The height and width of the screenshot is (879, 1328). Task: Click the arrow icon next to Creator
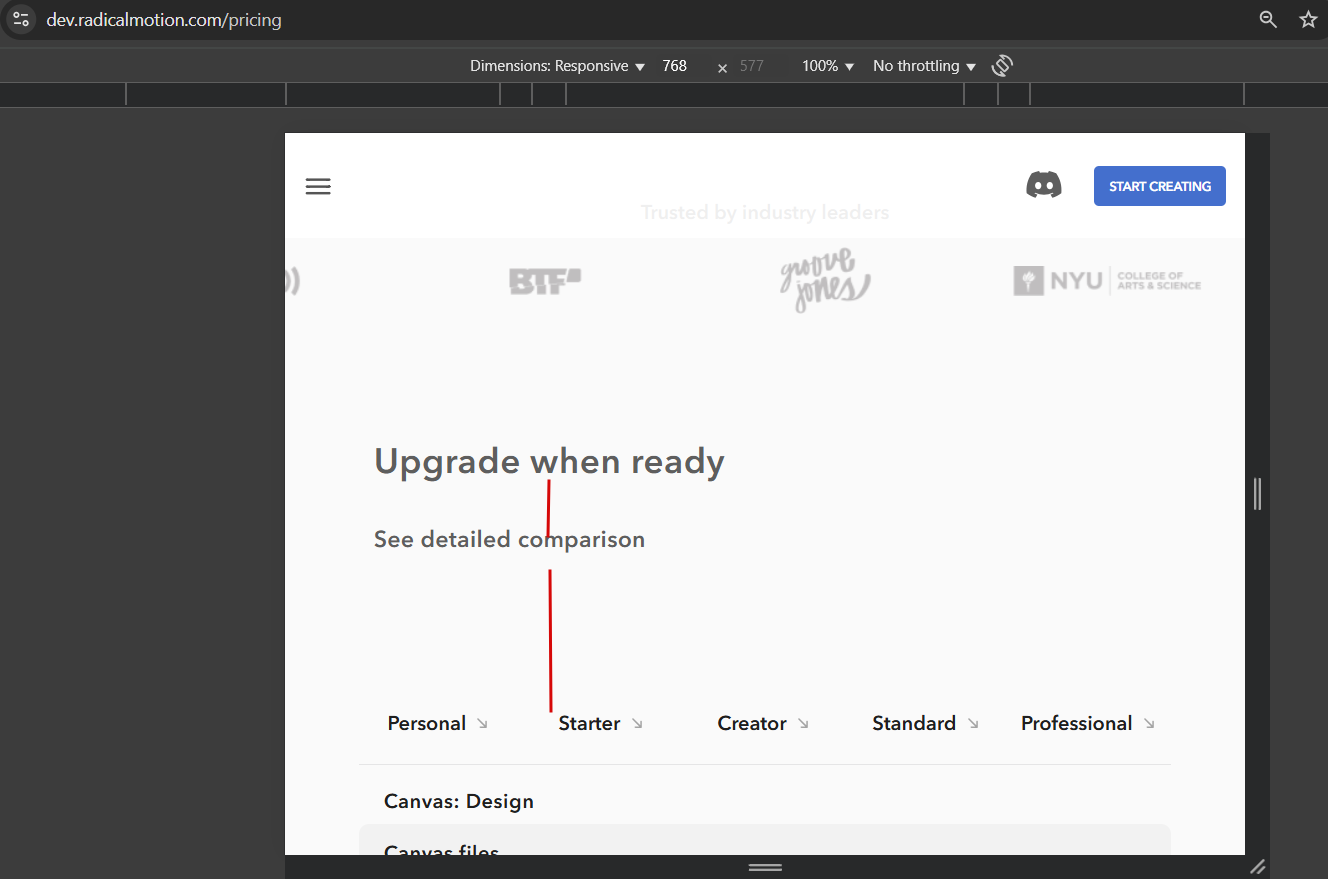pos(803,723)
